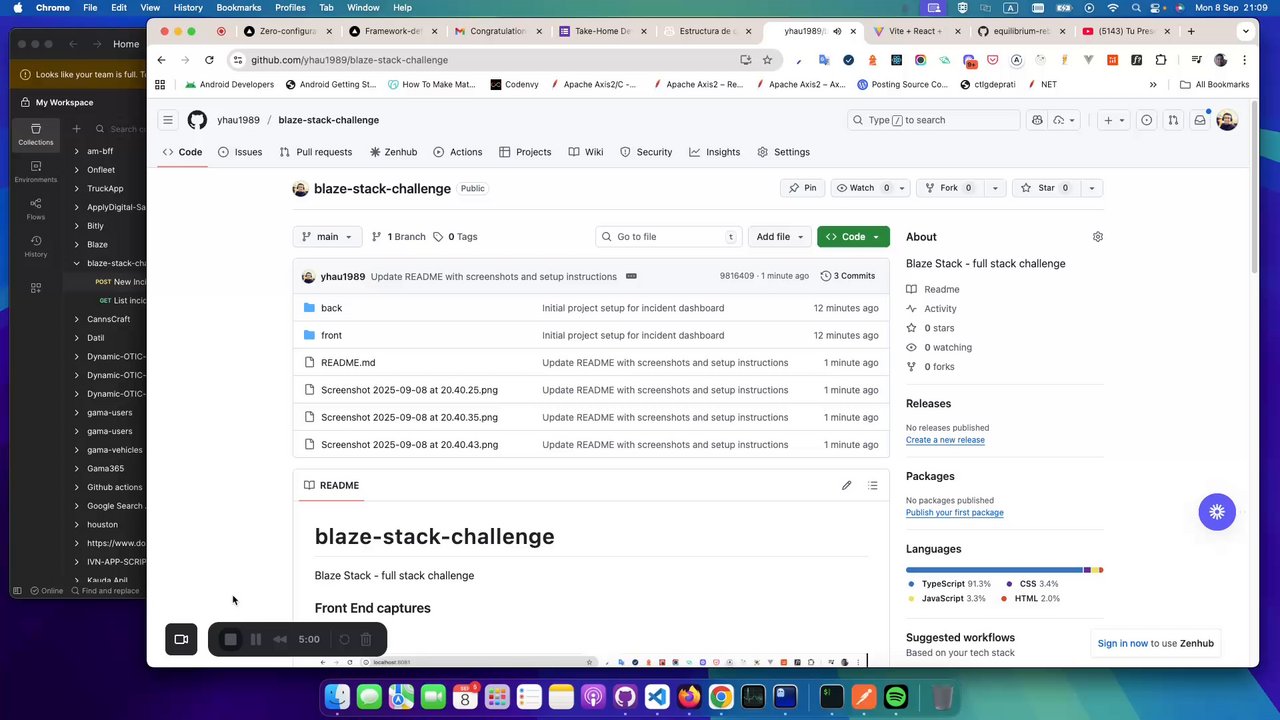Open 3 Commits history link
The width and height of the screenshot is (1280, 720).
[848, 276]
